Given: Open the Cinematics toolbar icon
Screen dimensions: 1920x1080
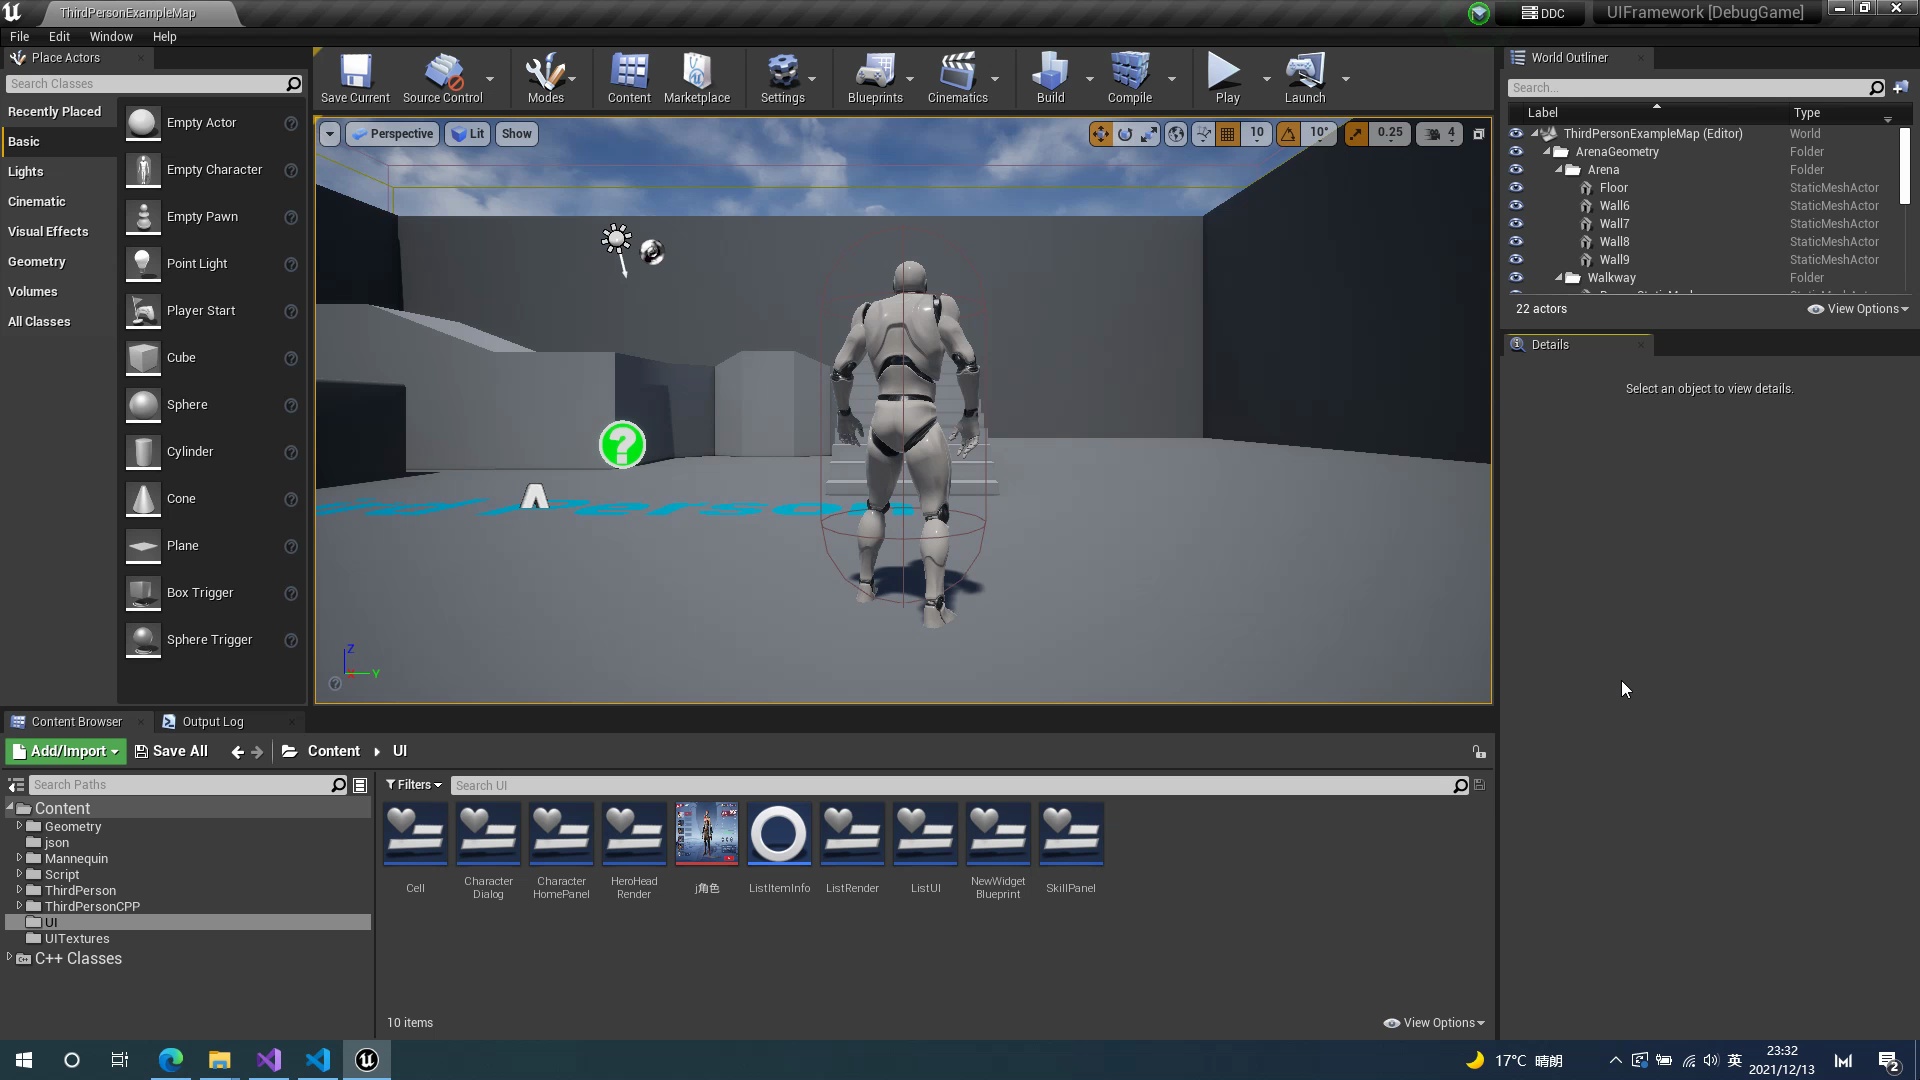Looking at the screenshot, I should (x=957, y=78).
